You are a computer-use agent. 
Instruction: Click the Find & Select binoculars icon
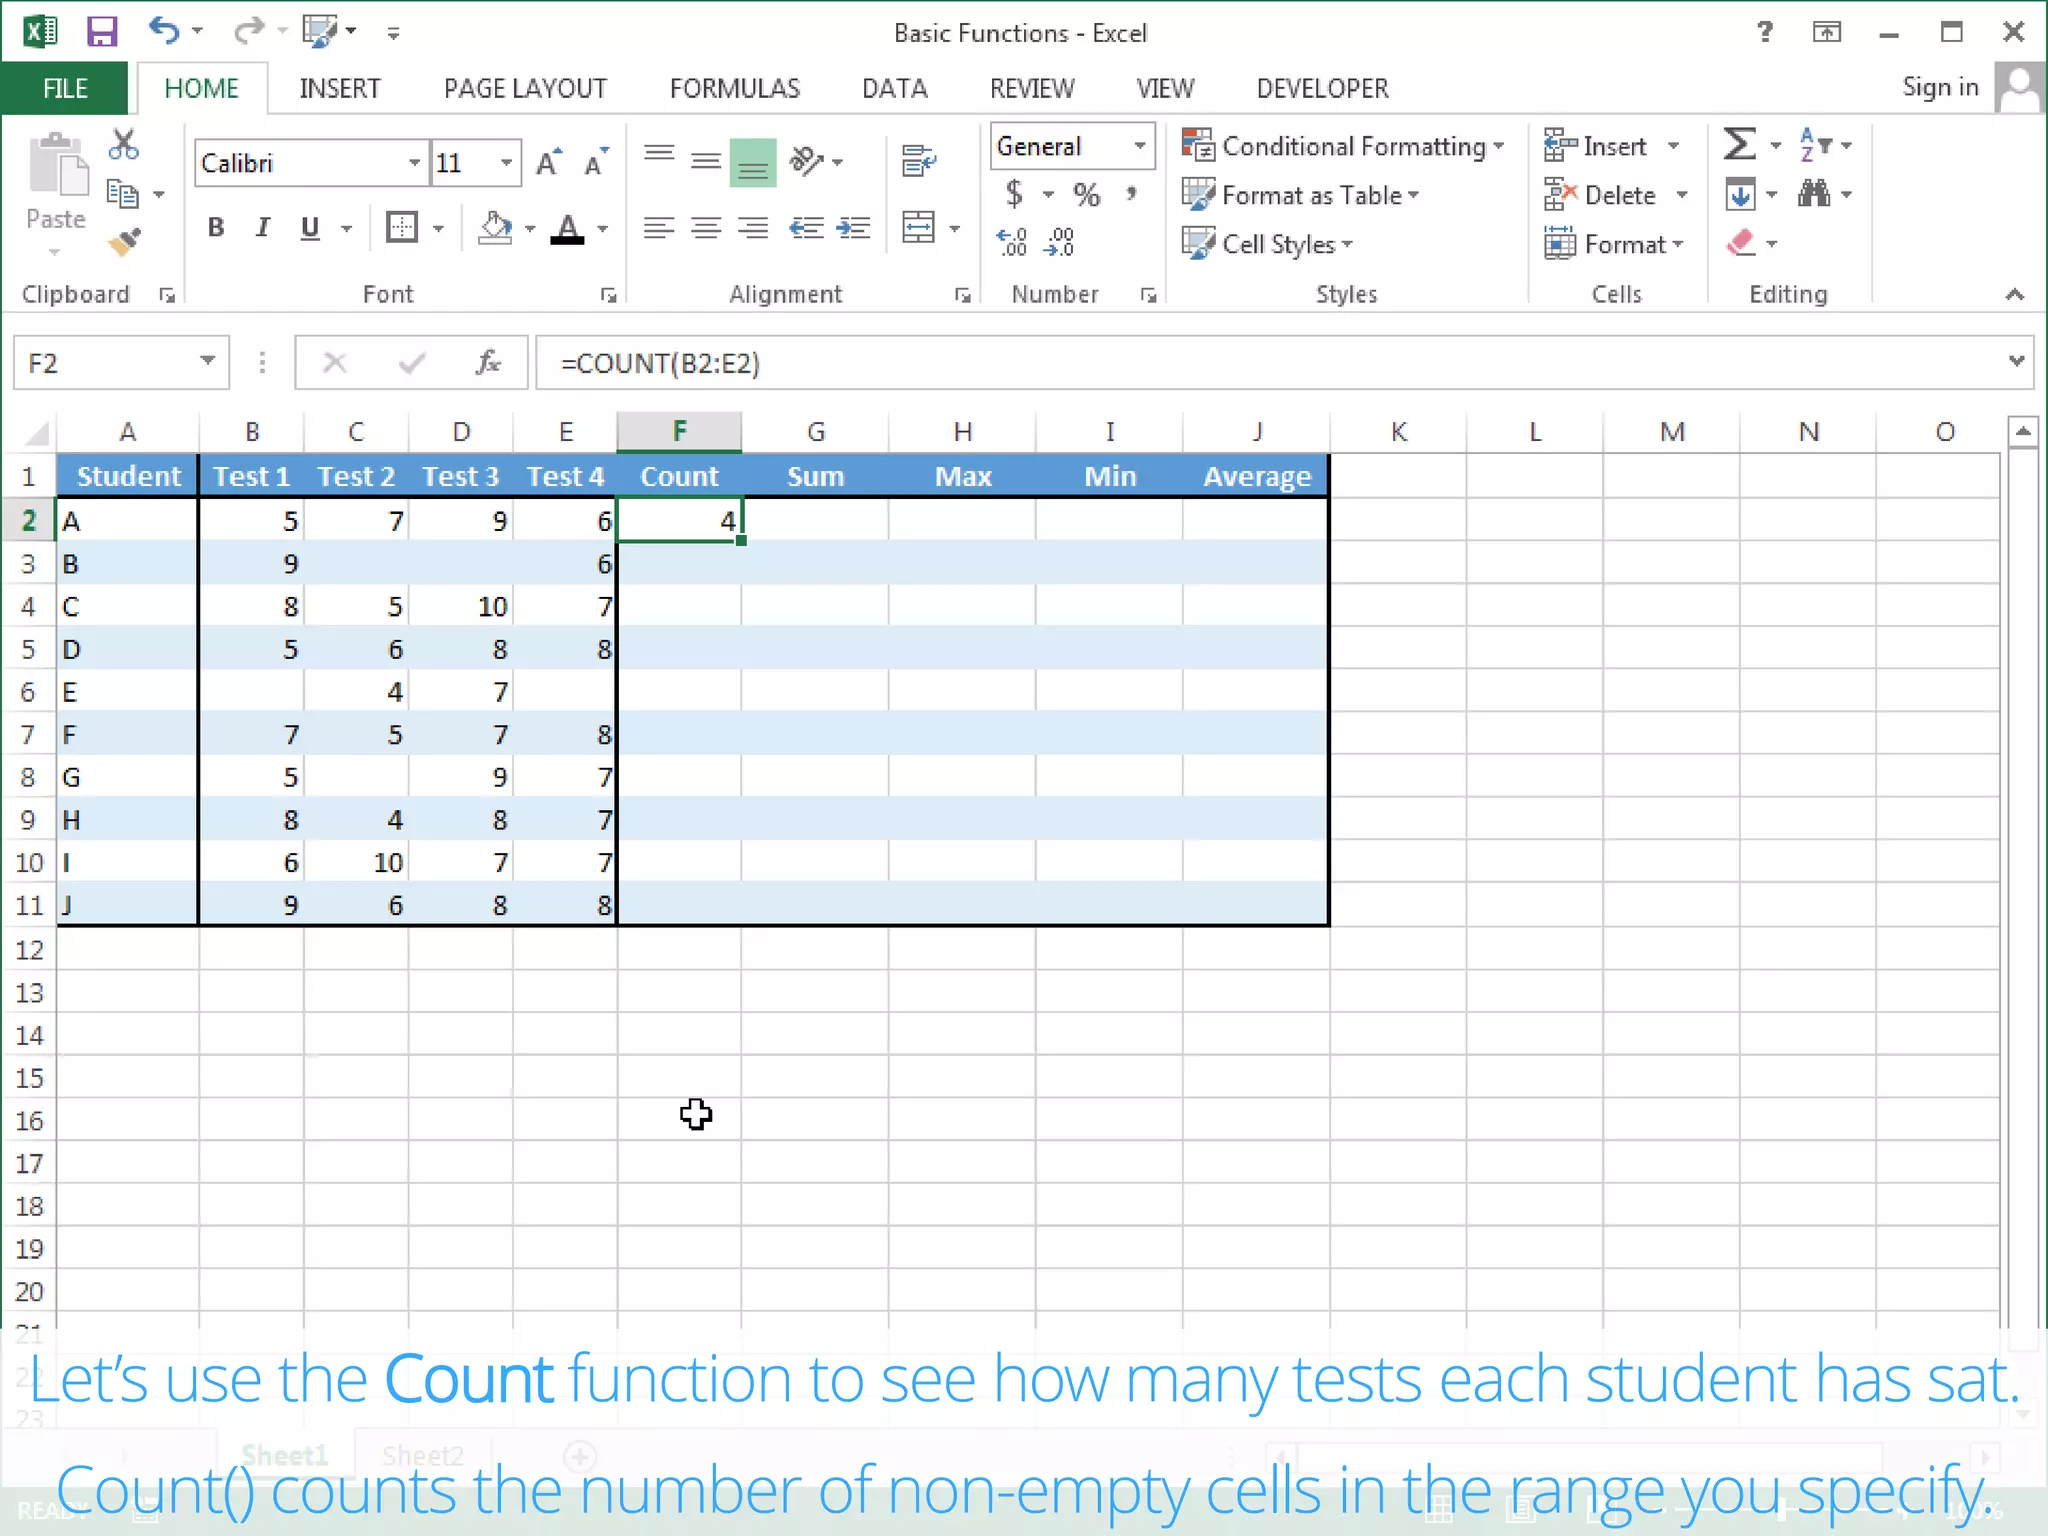click(1814, 193)
